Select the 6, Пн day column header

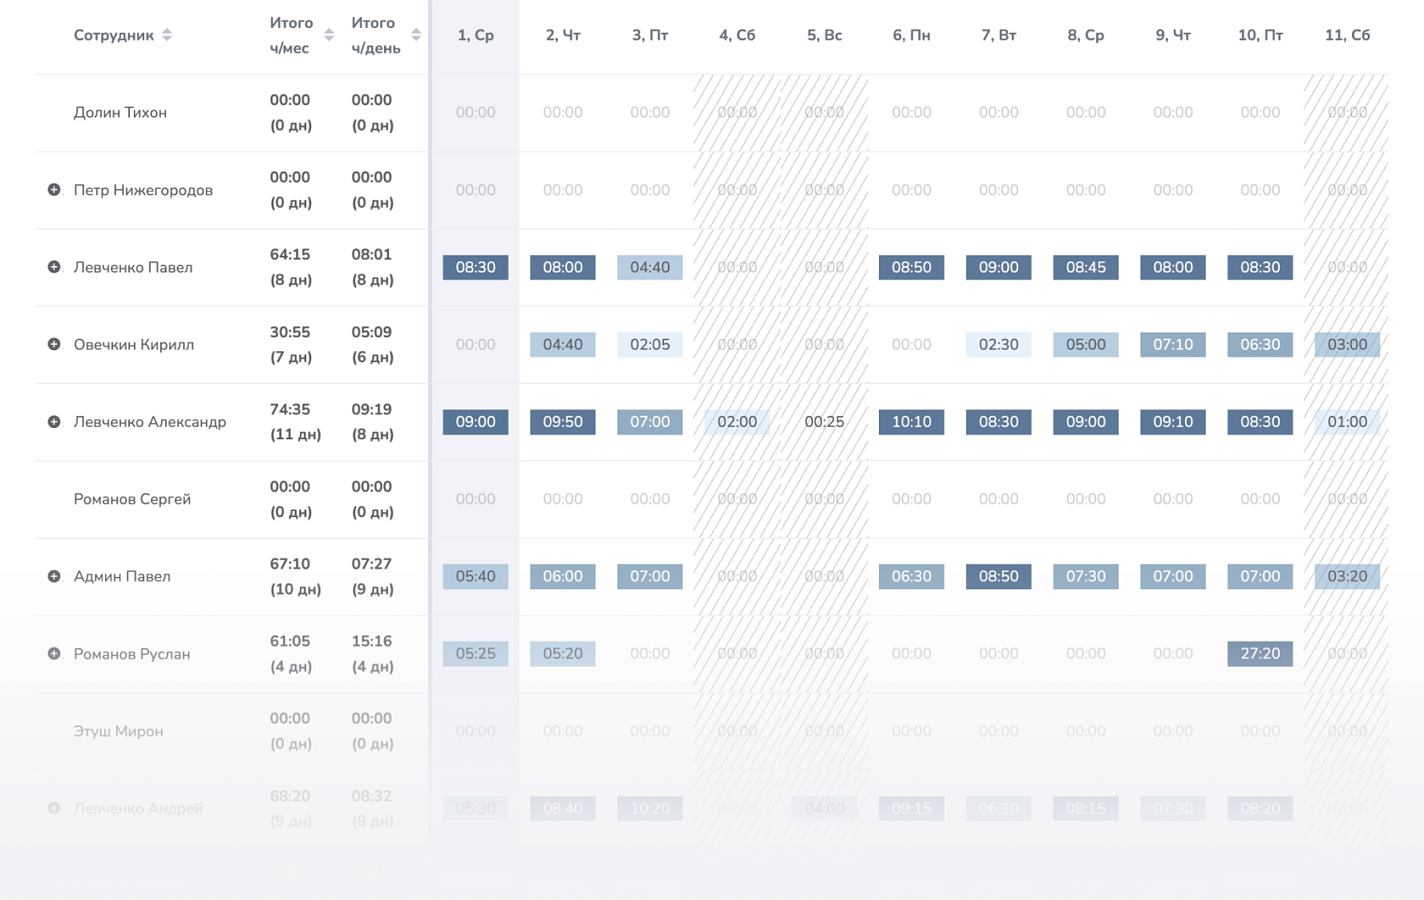pyautogui.click(x=912, y=35)
